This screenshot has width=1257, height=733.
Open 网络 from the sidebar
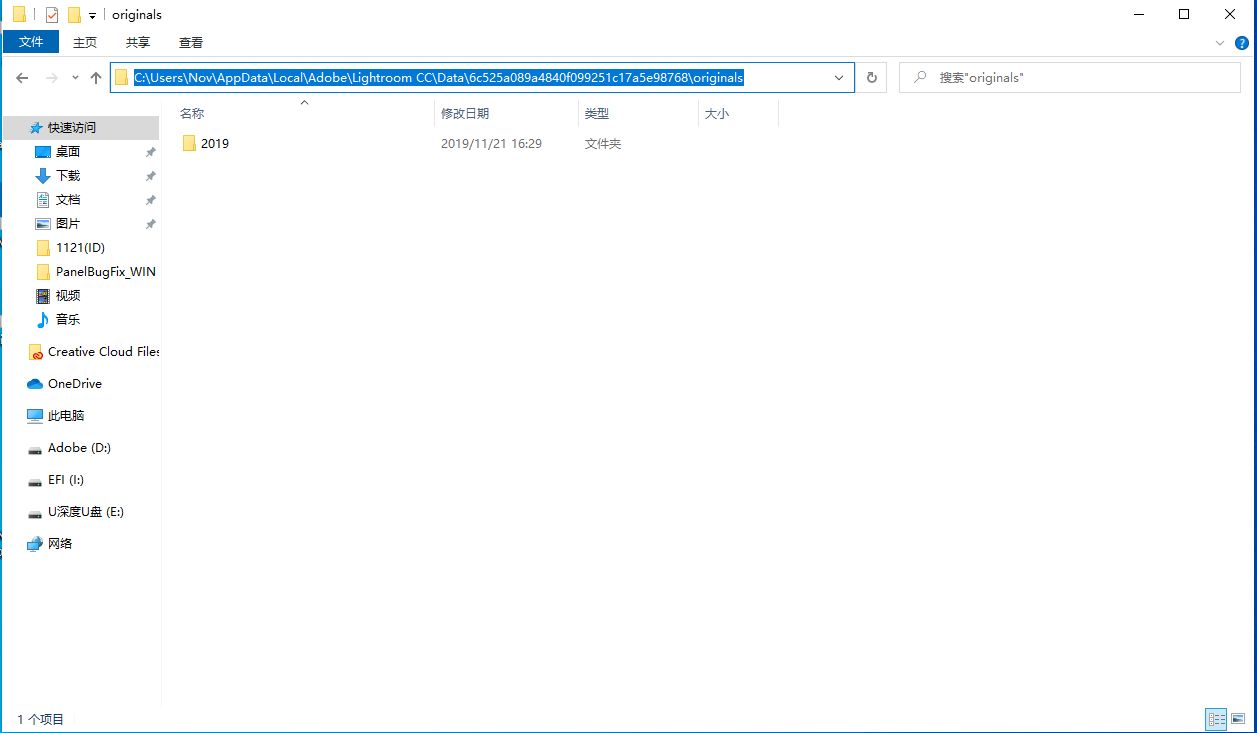(x=60, y=543)
